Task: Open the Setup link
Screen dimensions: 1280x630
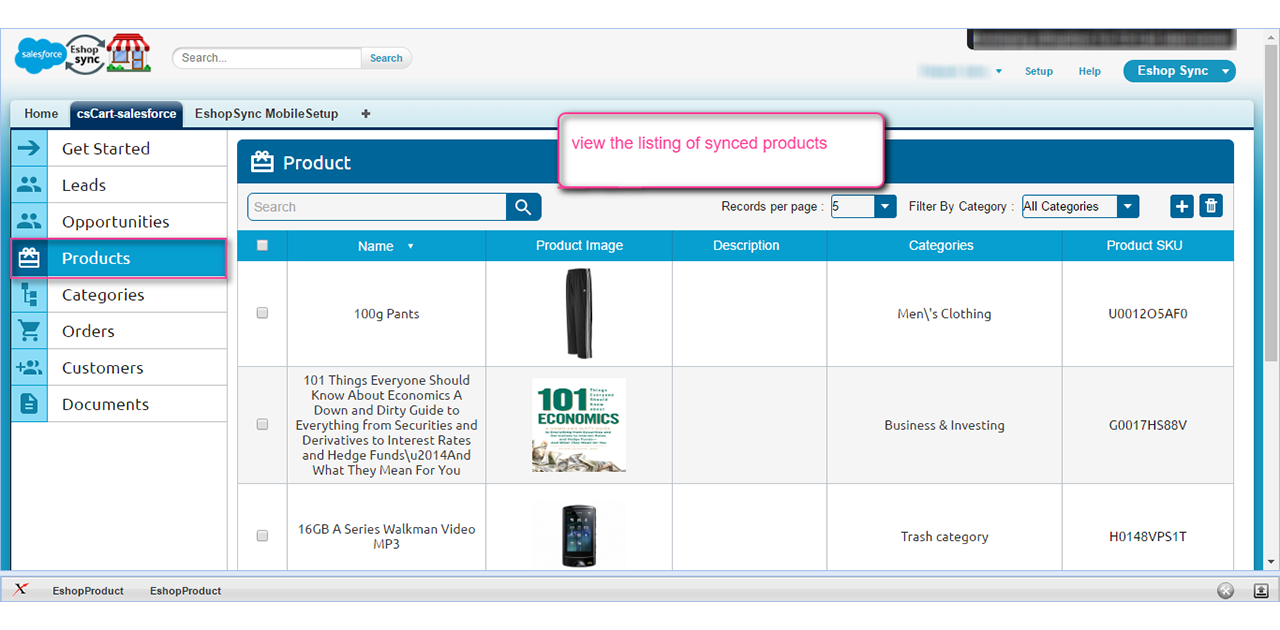Action: pyautogui.click(x=1039, y=72)
